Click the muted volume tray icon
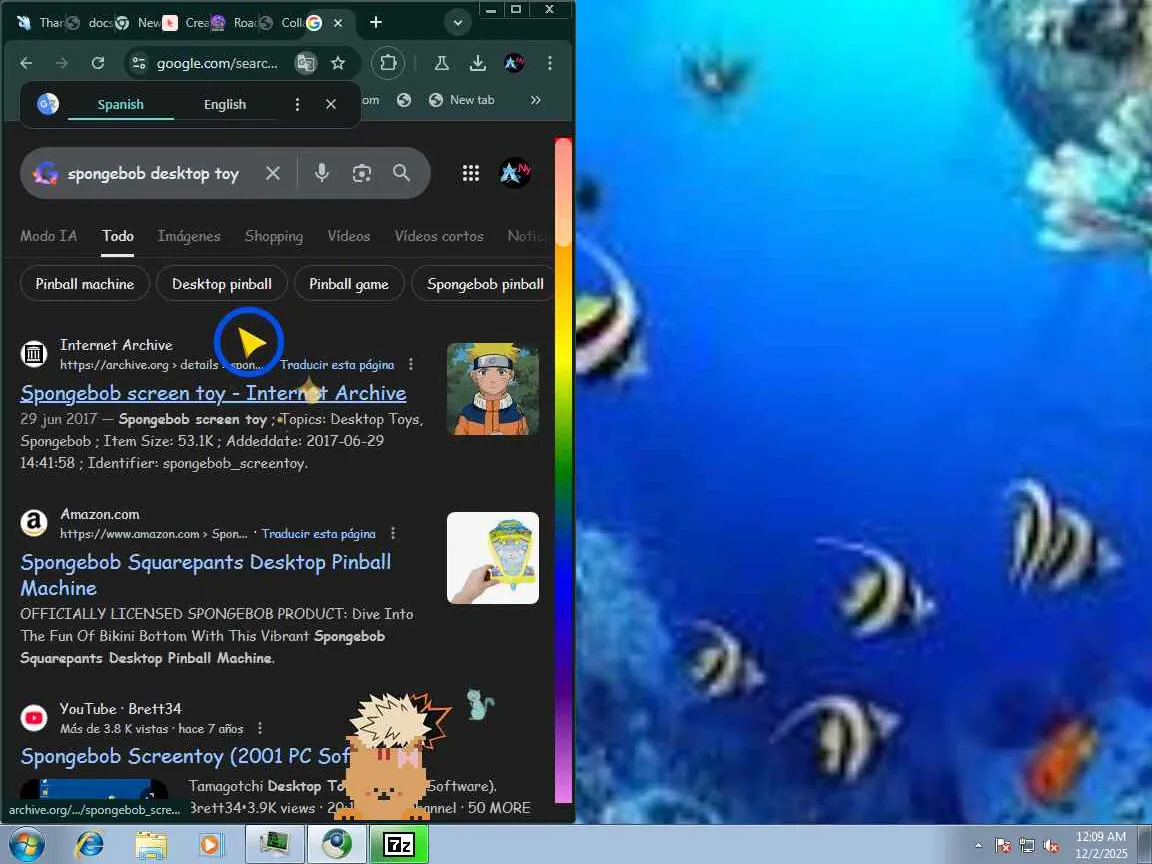Image resolution: width=1152 pixels, height=864 pixels. [x=1051, y=846]
